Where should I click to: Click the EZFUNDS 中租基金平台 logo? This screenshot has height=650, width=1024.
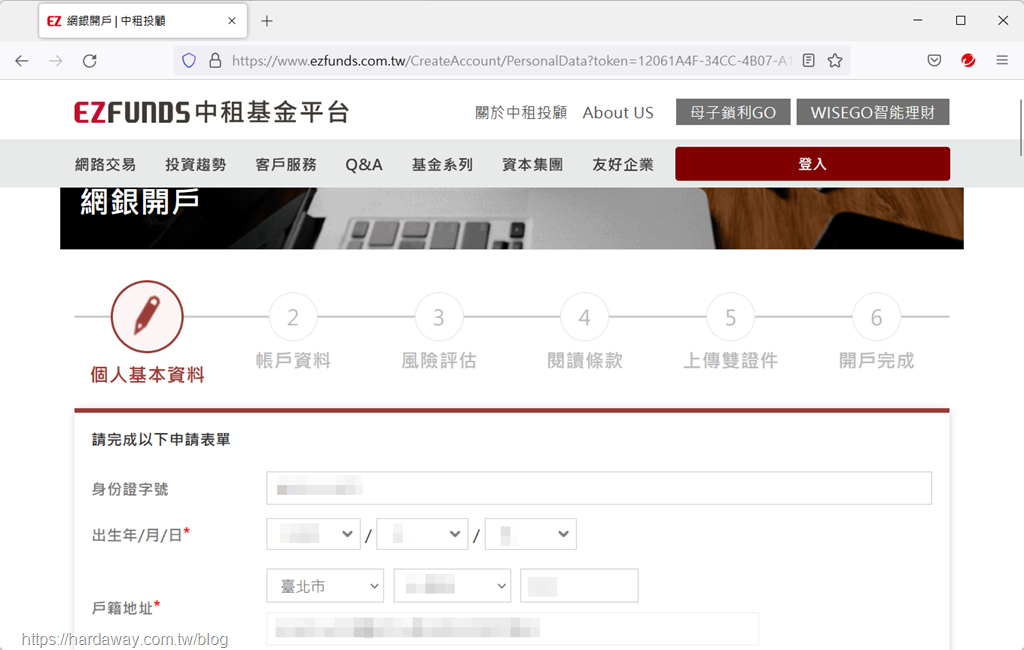point(212,112)
